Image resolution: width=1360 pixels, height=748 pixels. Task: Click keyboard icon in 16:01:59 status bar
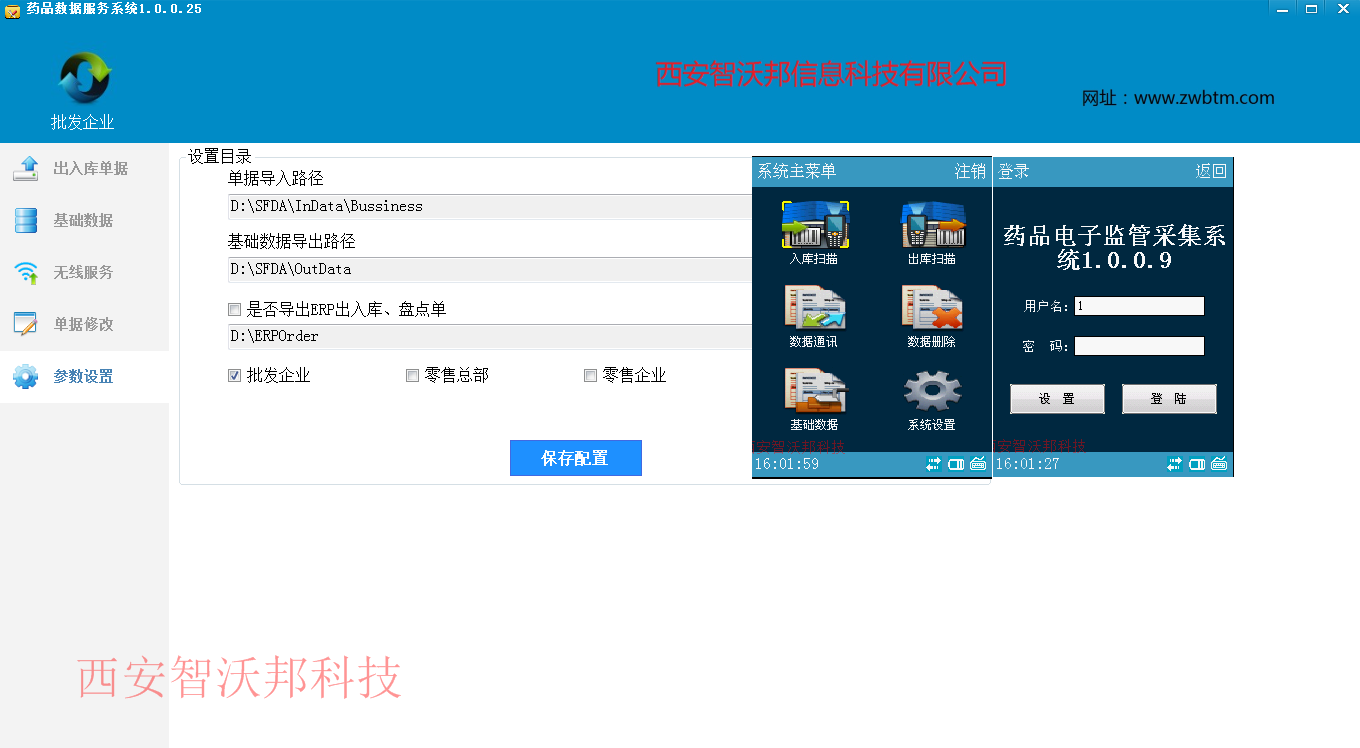point(978,464)
